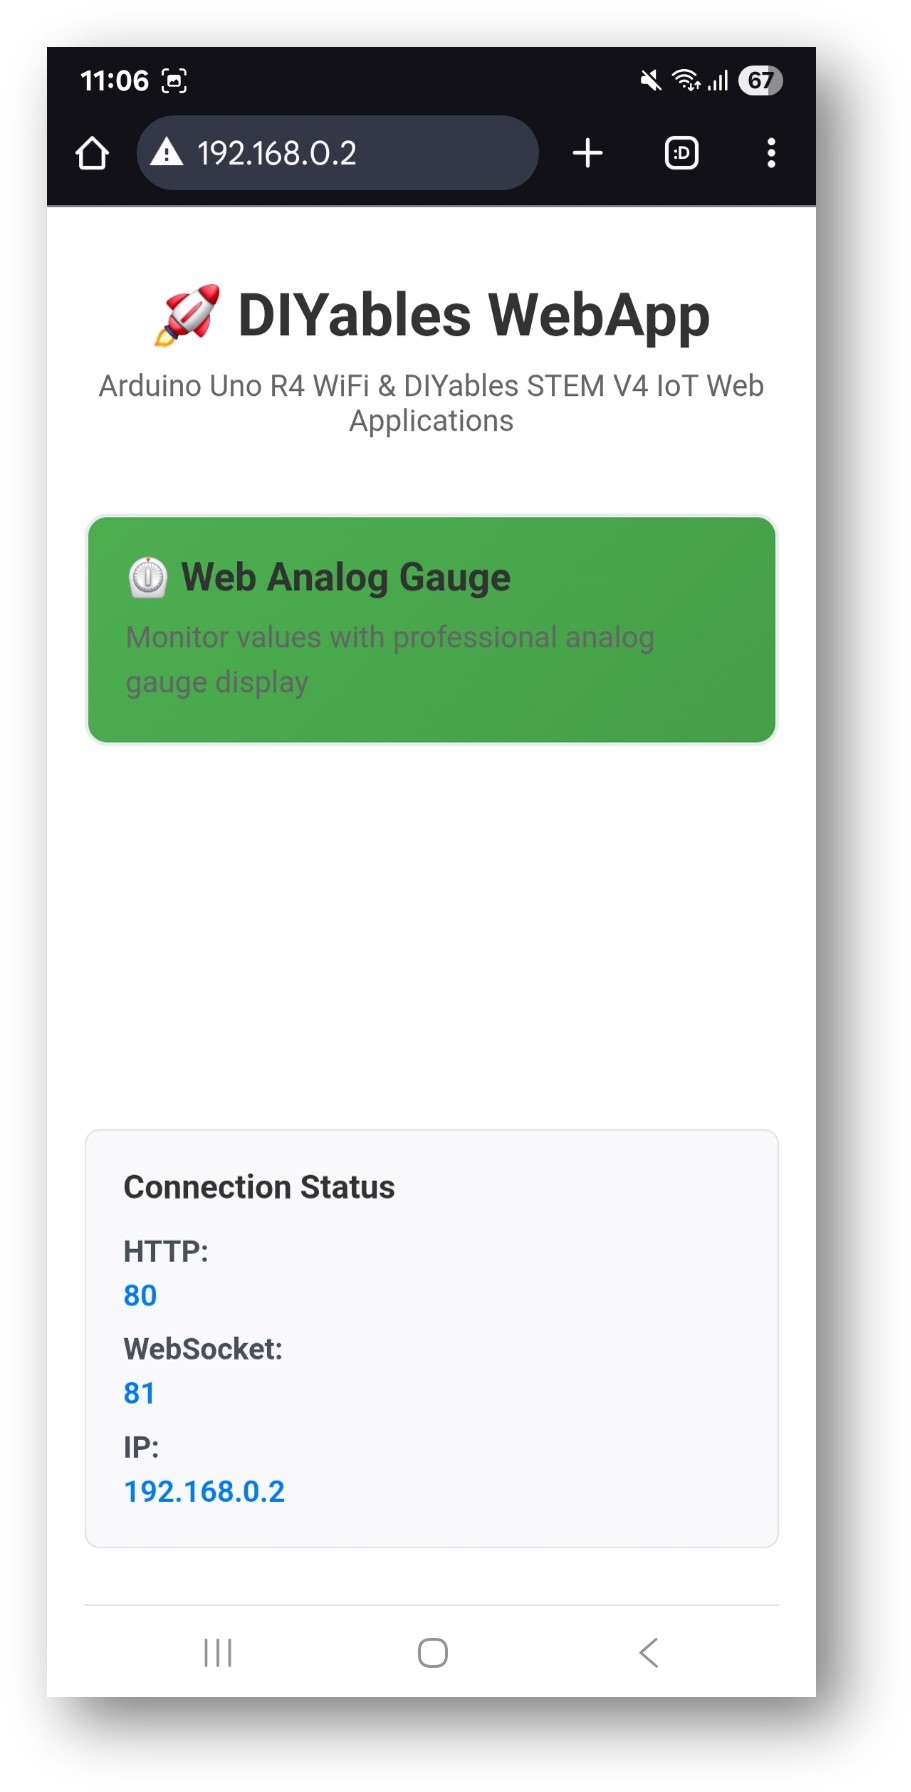Tap the back navigation arrow
This screenshot has height=1792, width=911.
pyautogui.click(x=648, y=1652)
